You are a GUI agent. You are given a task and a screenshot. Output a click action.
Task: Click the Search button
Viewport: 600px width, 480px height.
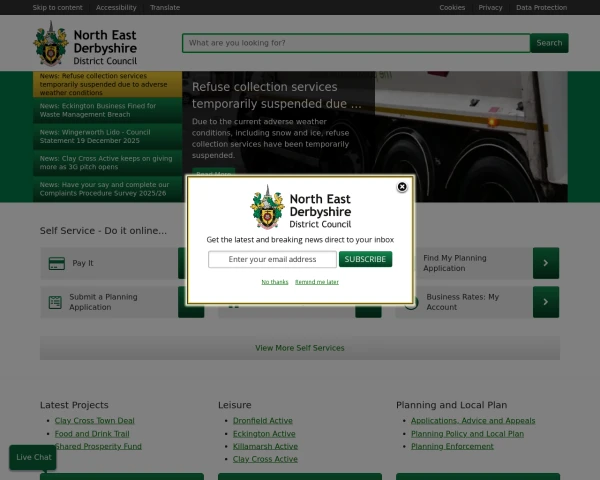pyautogui.click(x=549, y=43)
